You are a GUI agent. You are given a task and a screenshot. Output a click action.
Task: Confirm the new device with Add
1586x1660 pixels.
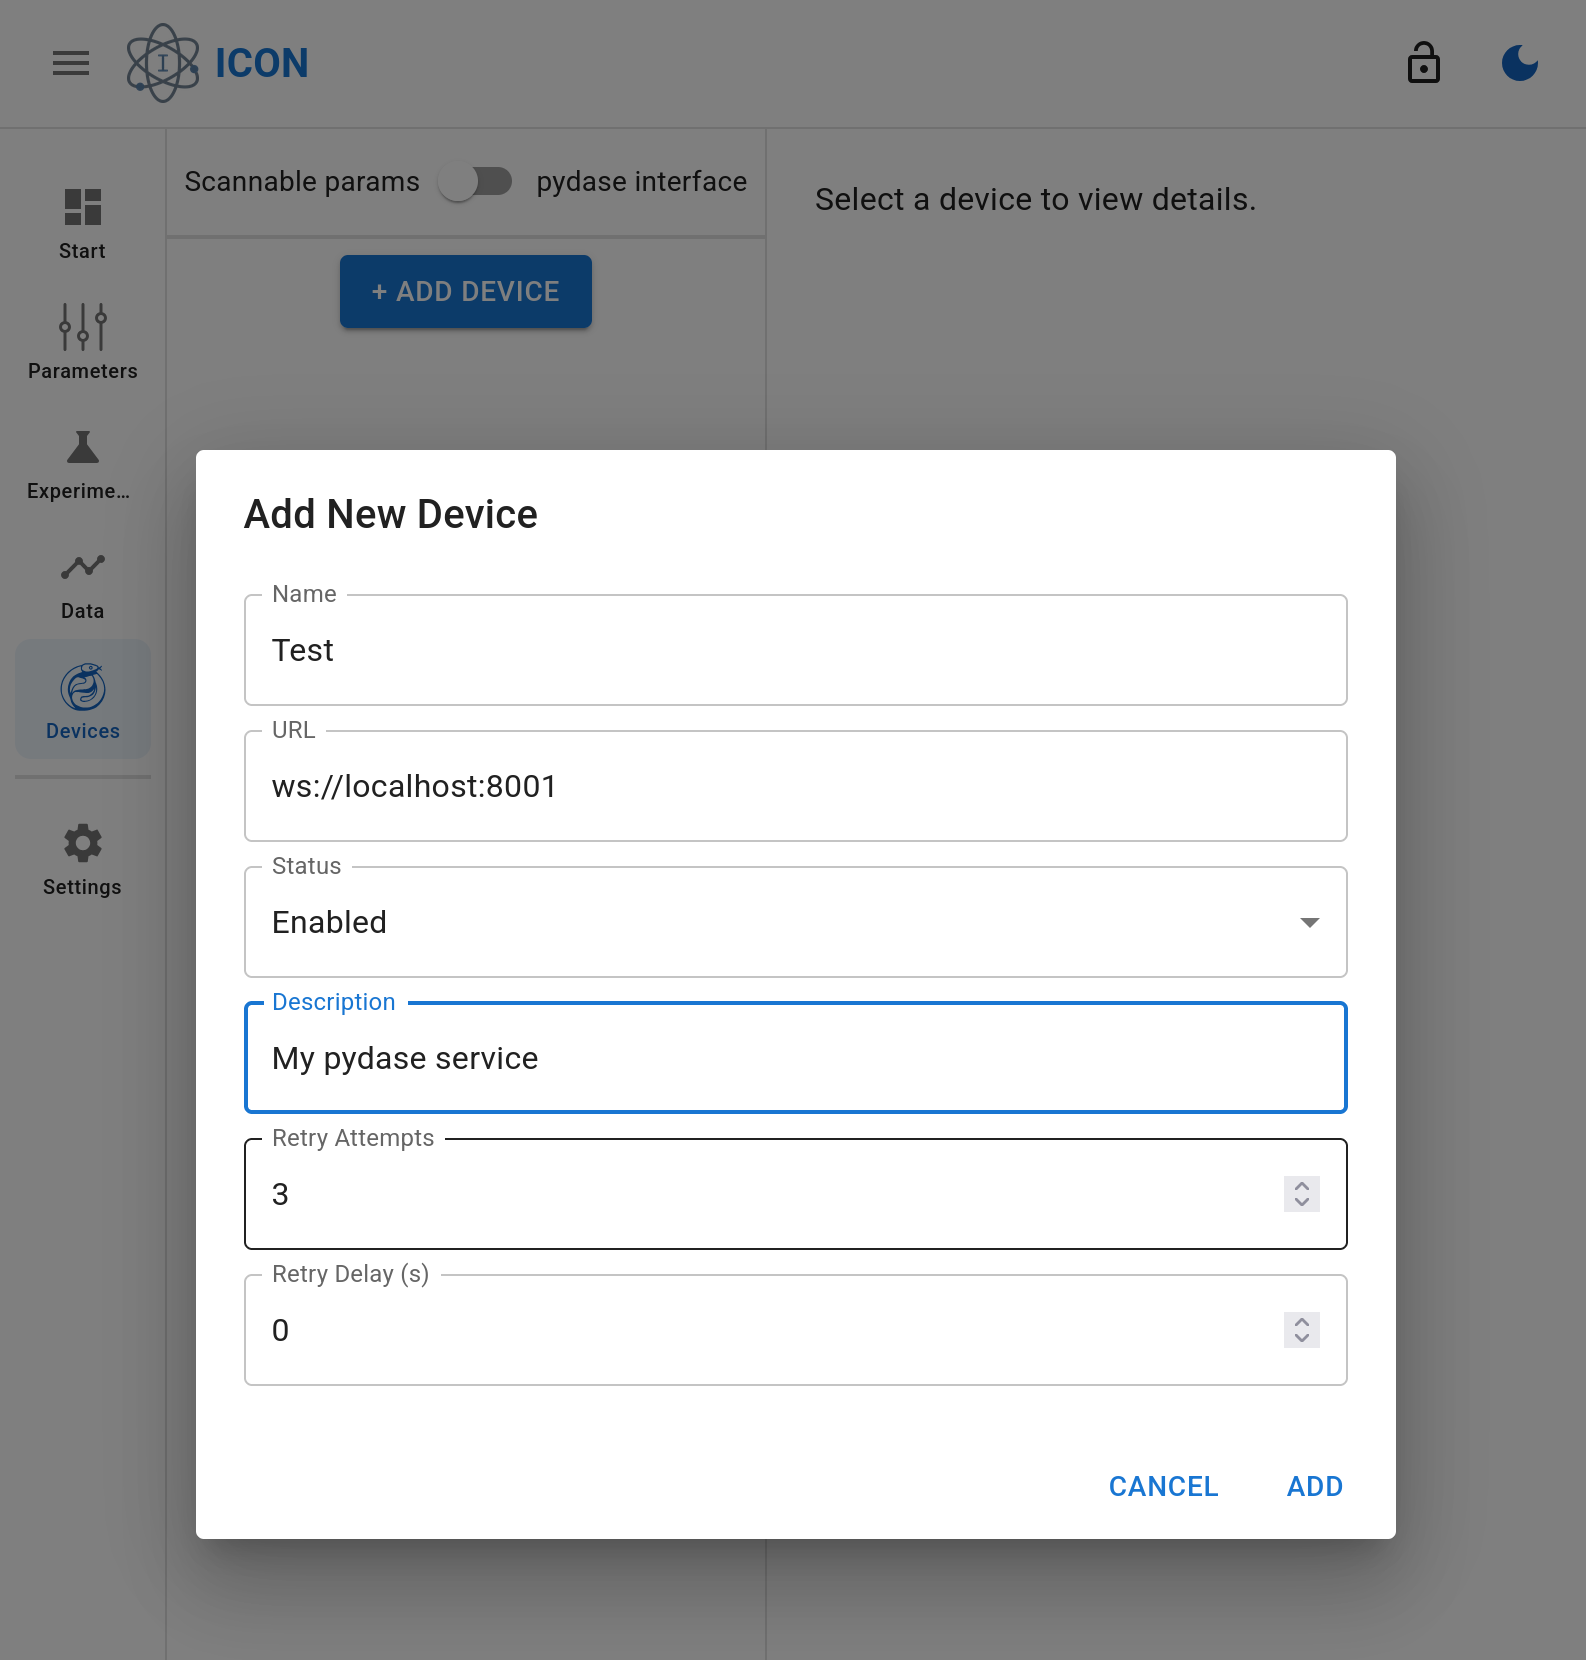[x=1314, y=1486]
